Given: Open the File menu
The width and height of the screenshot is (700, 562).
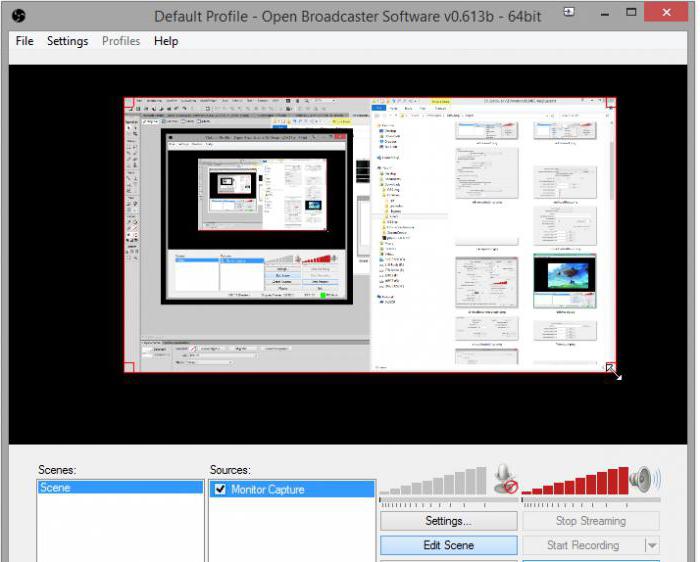Looking at the screenshot, I should click(x=25, y=41).
